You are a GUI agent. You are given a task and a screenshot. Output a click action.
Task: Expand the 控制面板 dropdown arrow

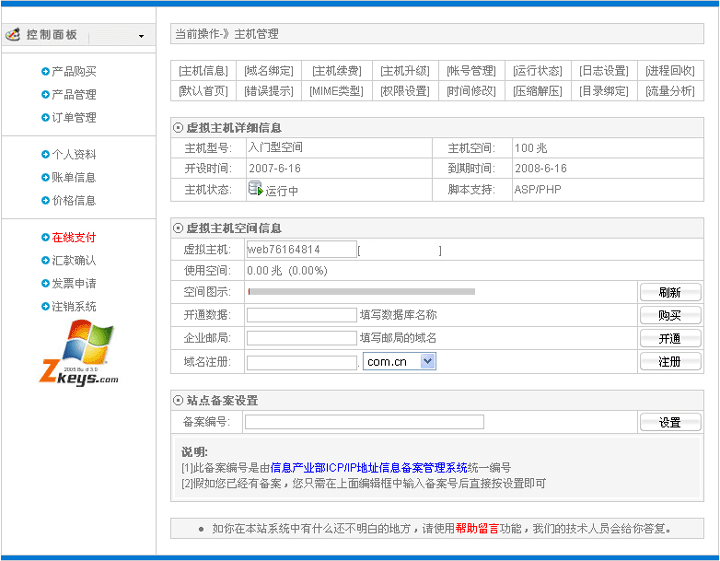[x=141, y=36]
